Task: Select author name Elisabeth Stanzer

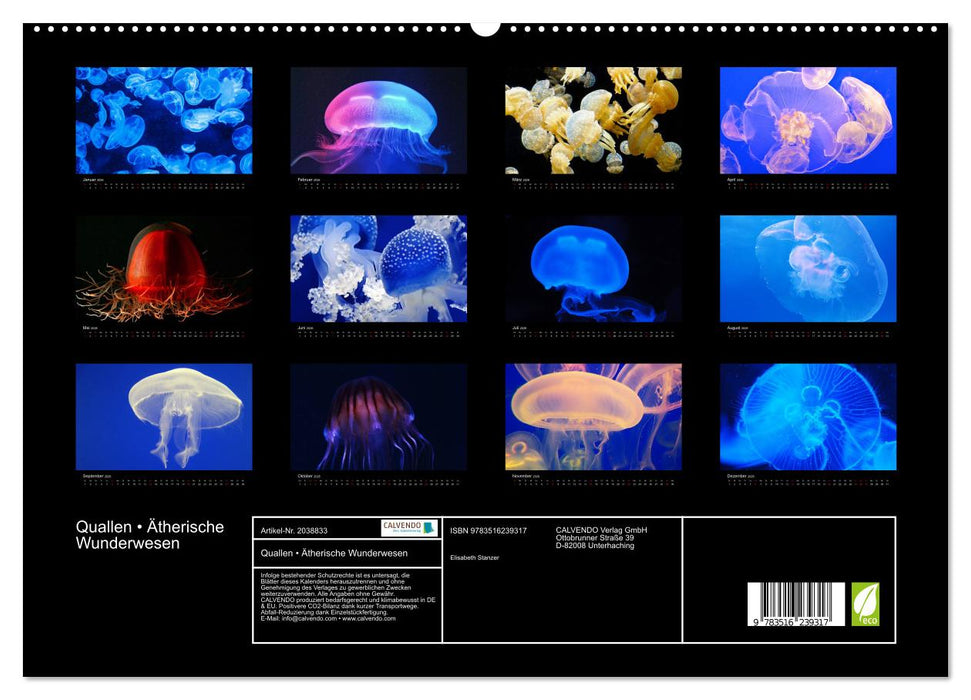Action: pos(475,556)
